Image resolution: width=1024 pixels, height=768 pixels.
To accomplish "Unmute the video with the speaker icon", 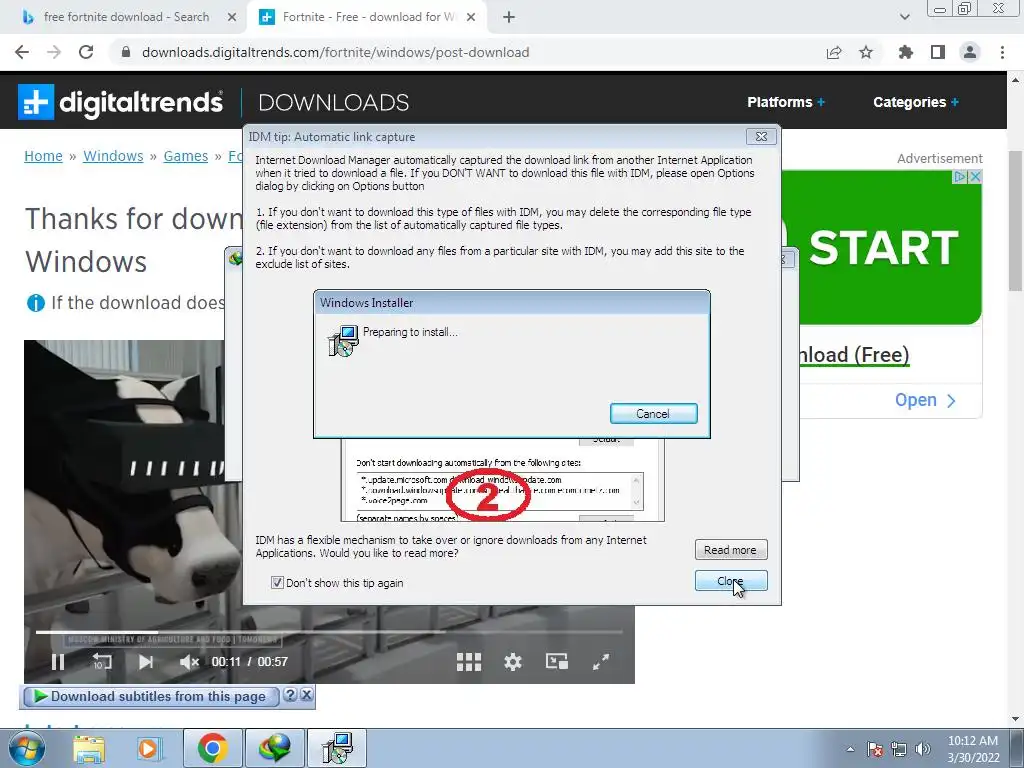I will (x=189, y=662).
